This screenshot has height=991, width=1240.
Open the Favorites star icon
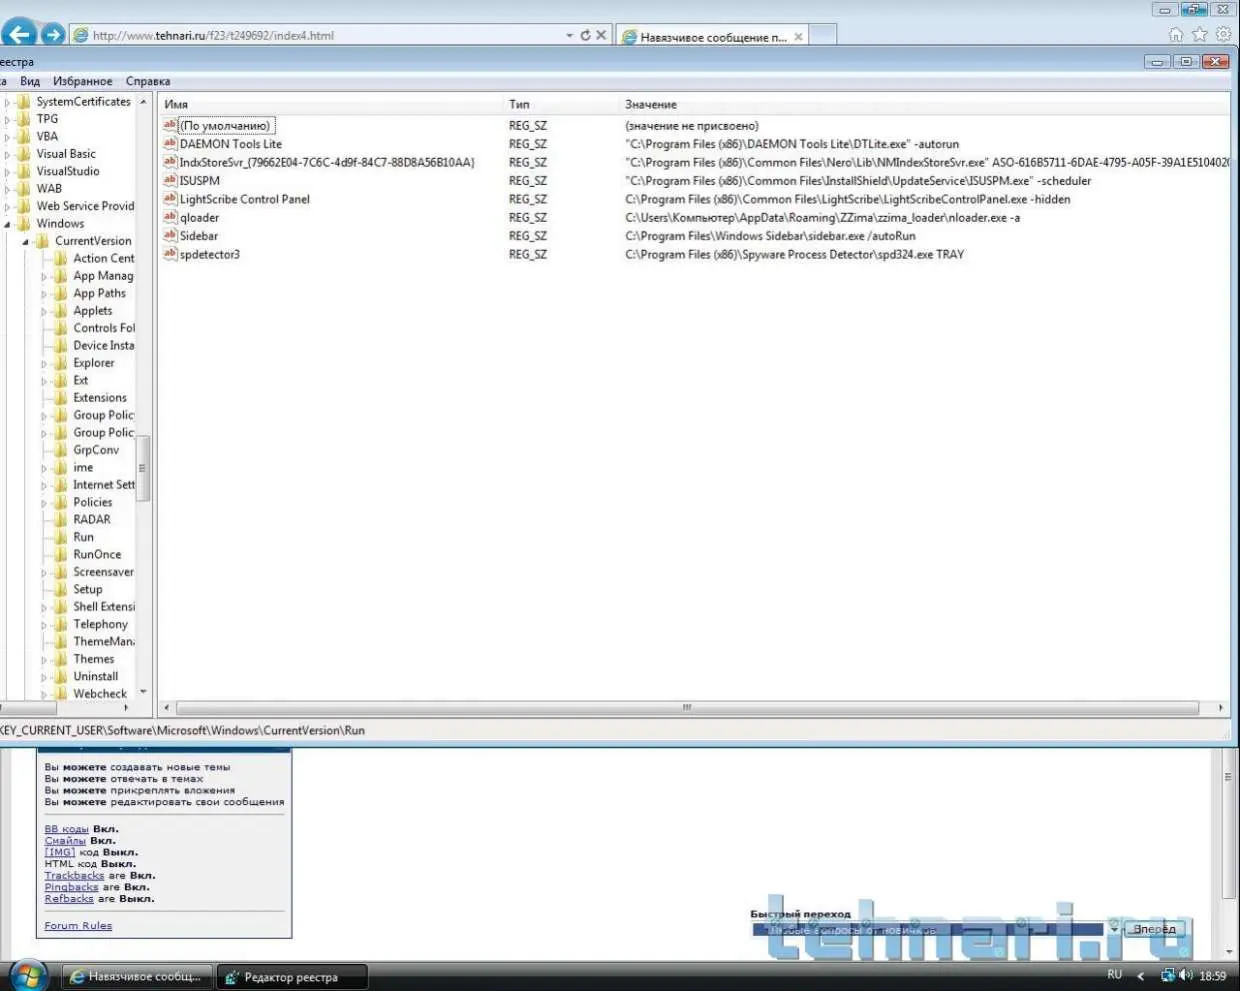pos(1200,35)
